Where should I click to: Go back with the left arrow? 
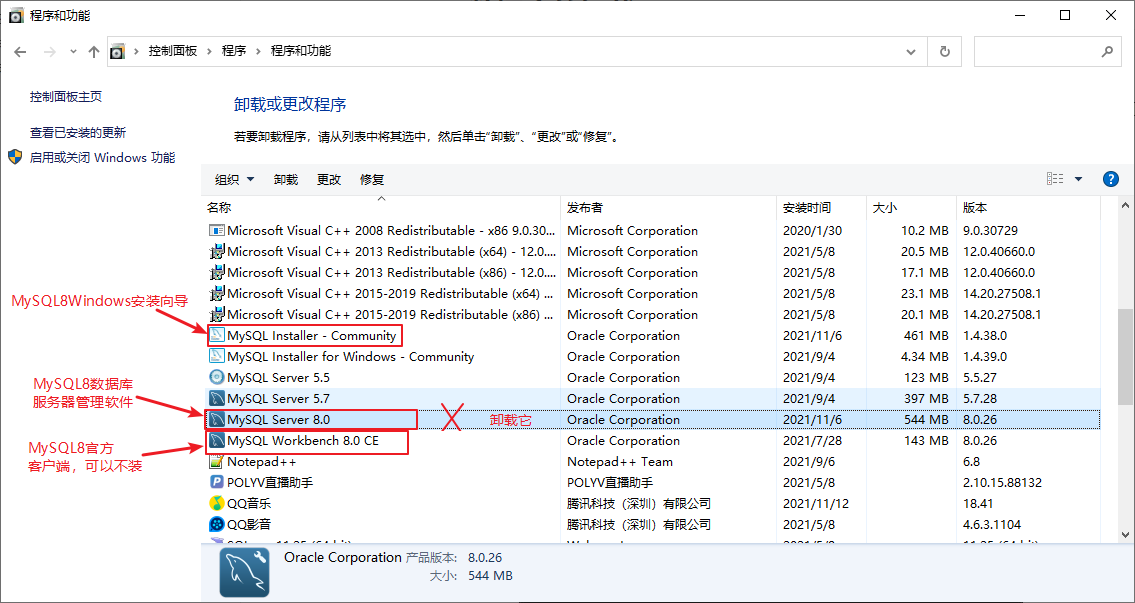[20, 51]
